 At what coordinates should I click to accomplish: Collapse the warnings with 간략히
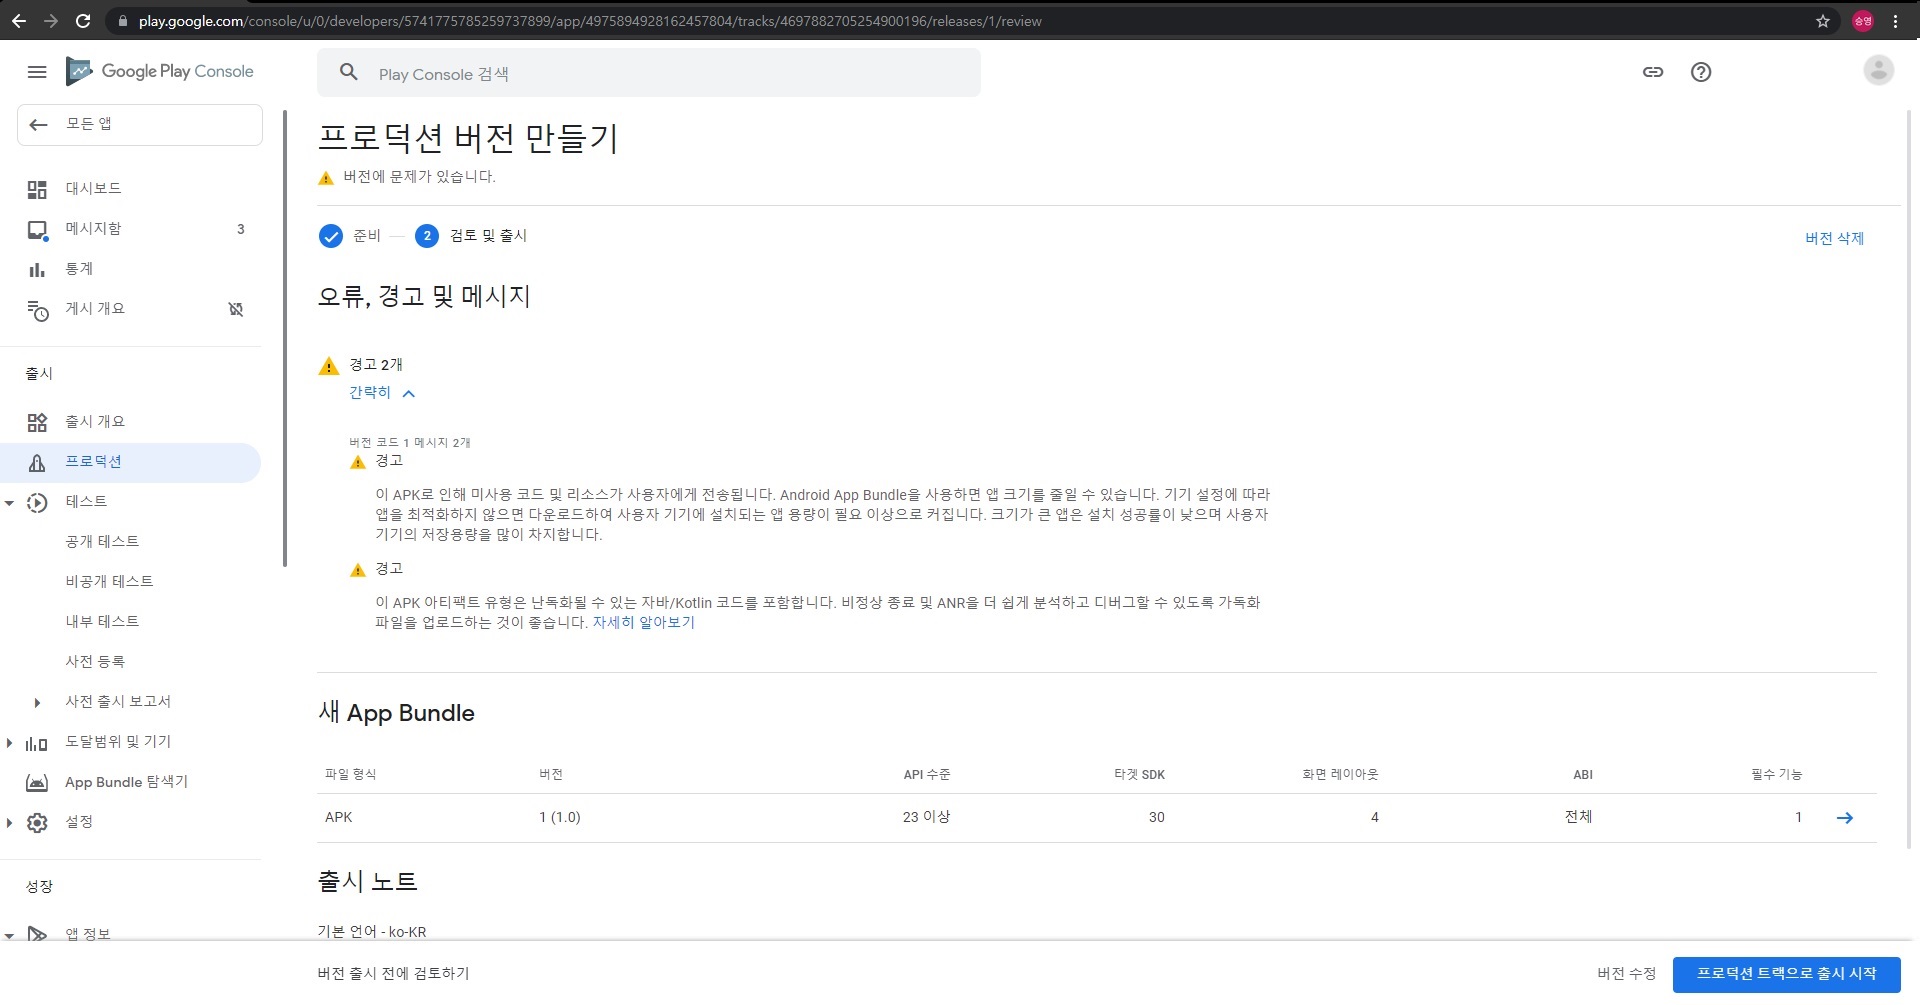pos(382,393)
